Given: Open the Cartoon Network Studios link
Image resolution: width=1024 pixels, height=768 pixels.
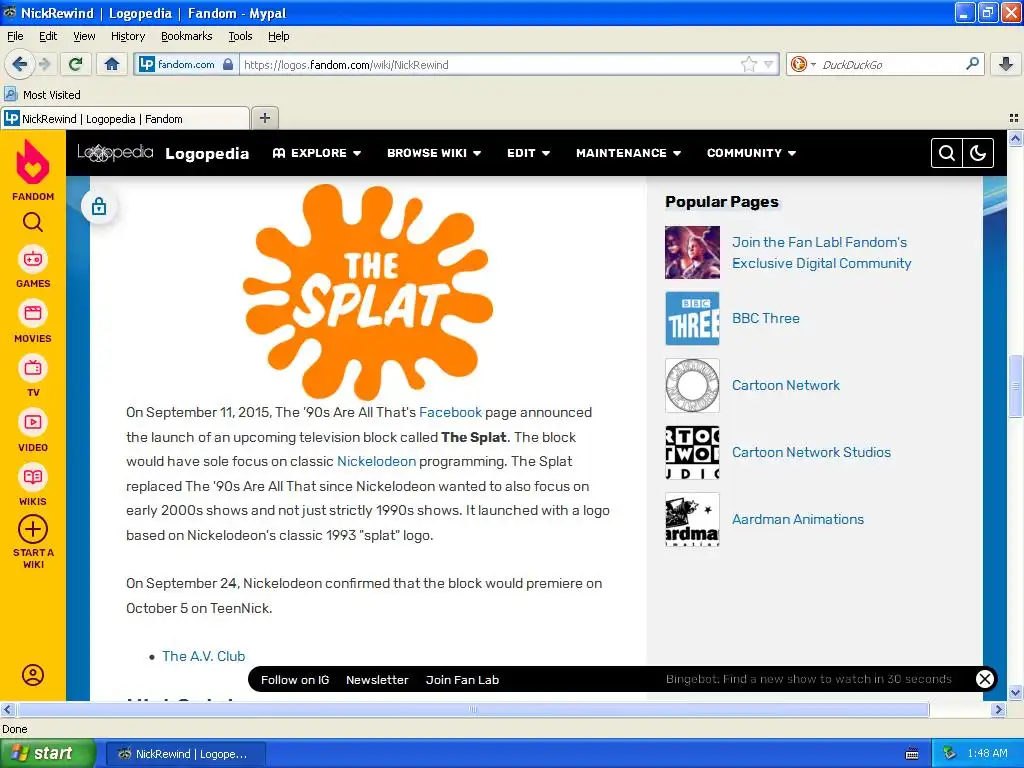Looking at the screenshot, I should [x=811, y=452].
